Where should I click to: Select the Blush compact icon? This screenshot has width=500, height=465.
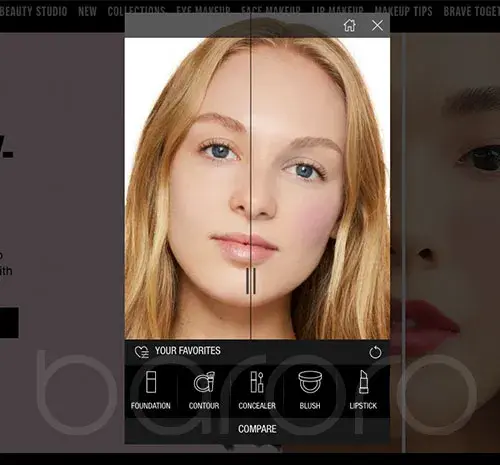pos(310,382)
